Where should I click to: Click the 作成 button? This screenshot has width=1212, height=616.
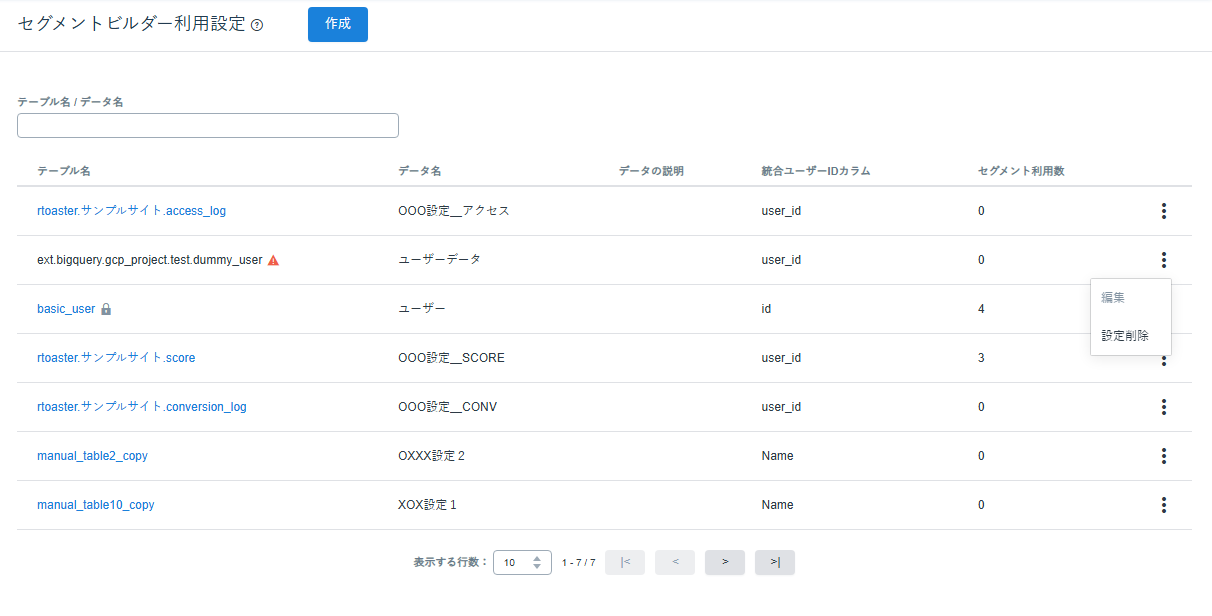(338, 24)
